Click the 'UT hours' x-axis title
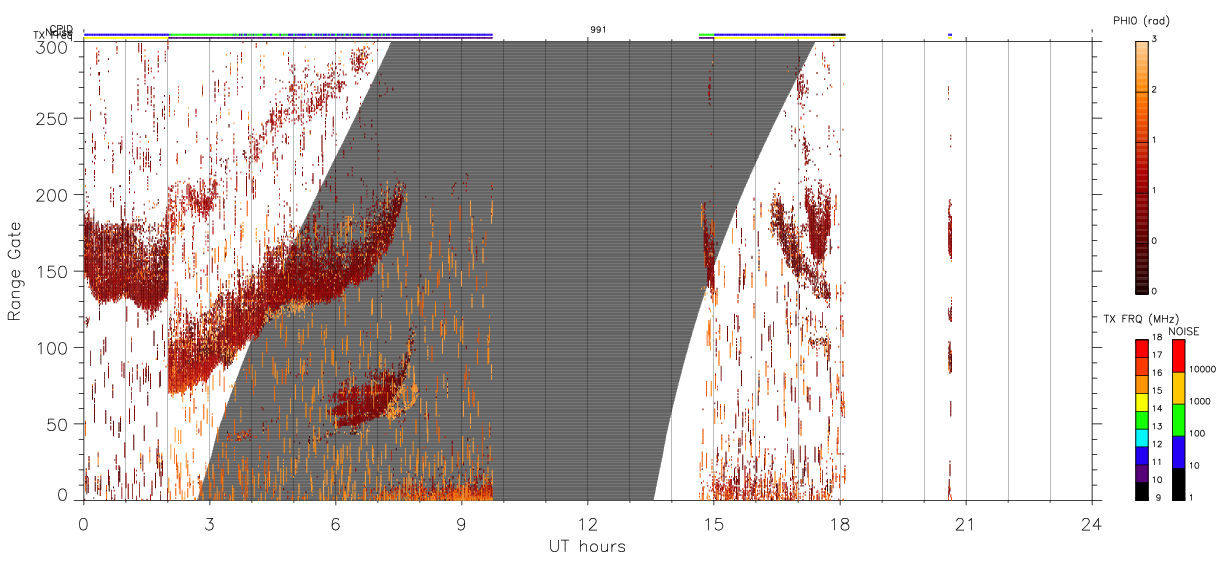 pyautogui.click(x=587, y=546)
